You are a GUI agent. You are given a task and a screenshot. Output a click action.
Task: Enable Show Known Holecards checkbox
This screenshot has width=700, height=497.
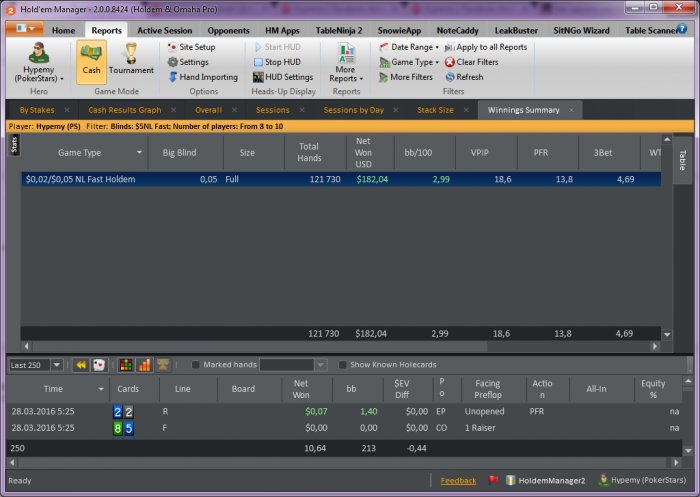click(x=343, y=365)
